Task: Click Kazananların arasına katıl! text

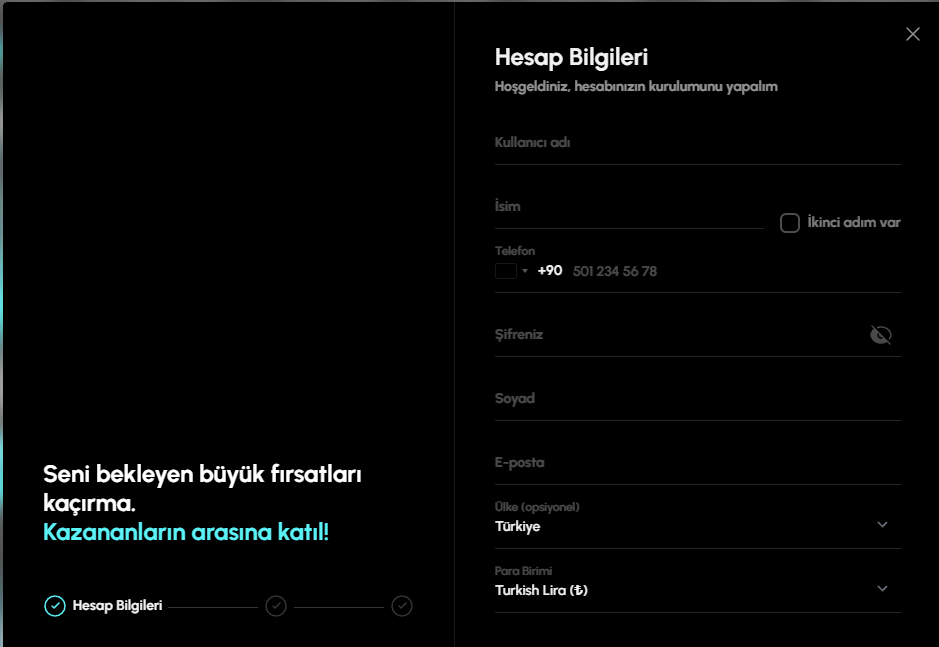Action: coord(186,532)
